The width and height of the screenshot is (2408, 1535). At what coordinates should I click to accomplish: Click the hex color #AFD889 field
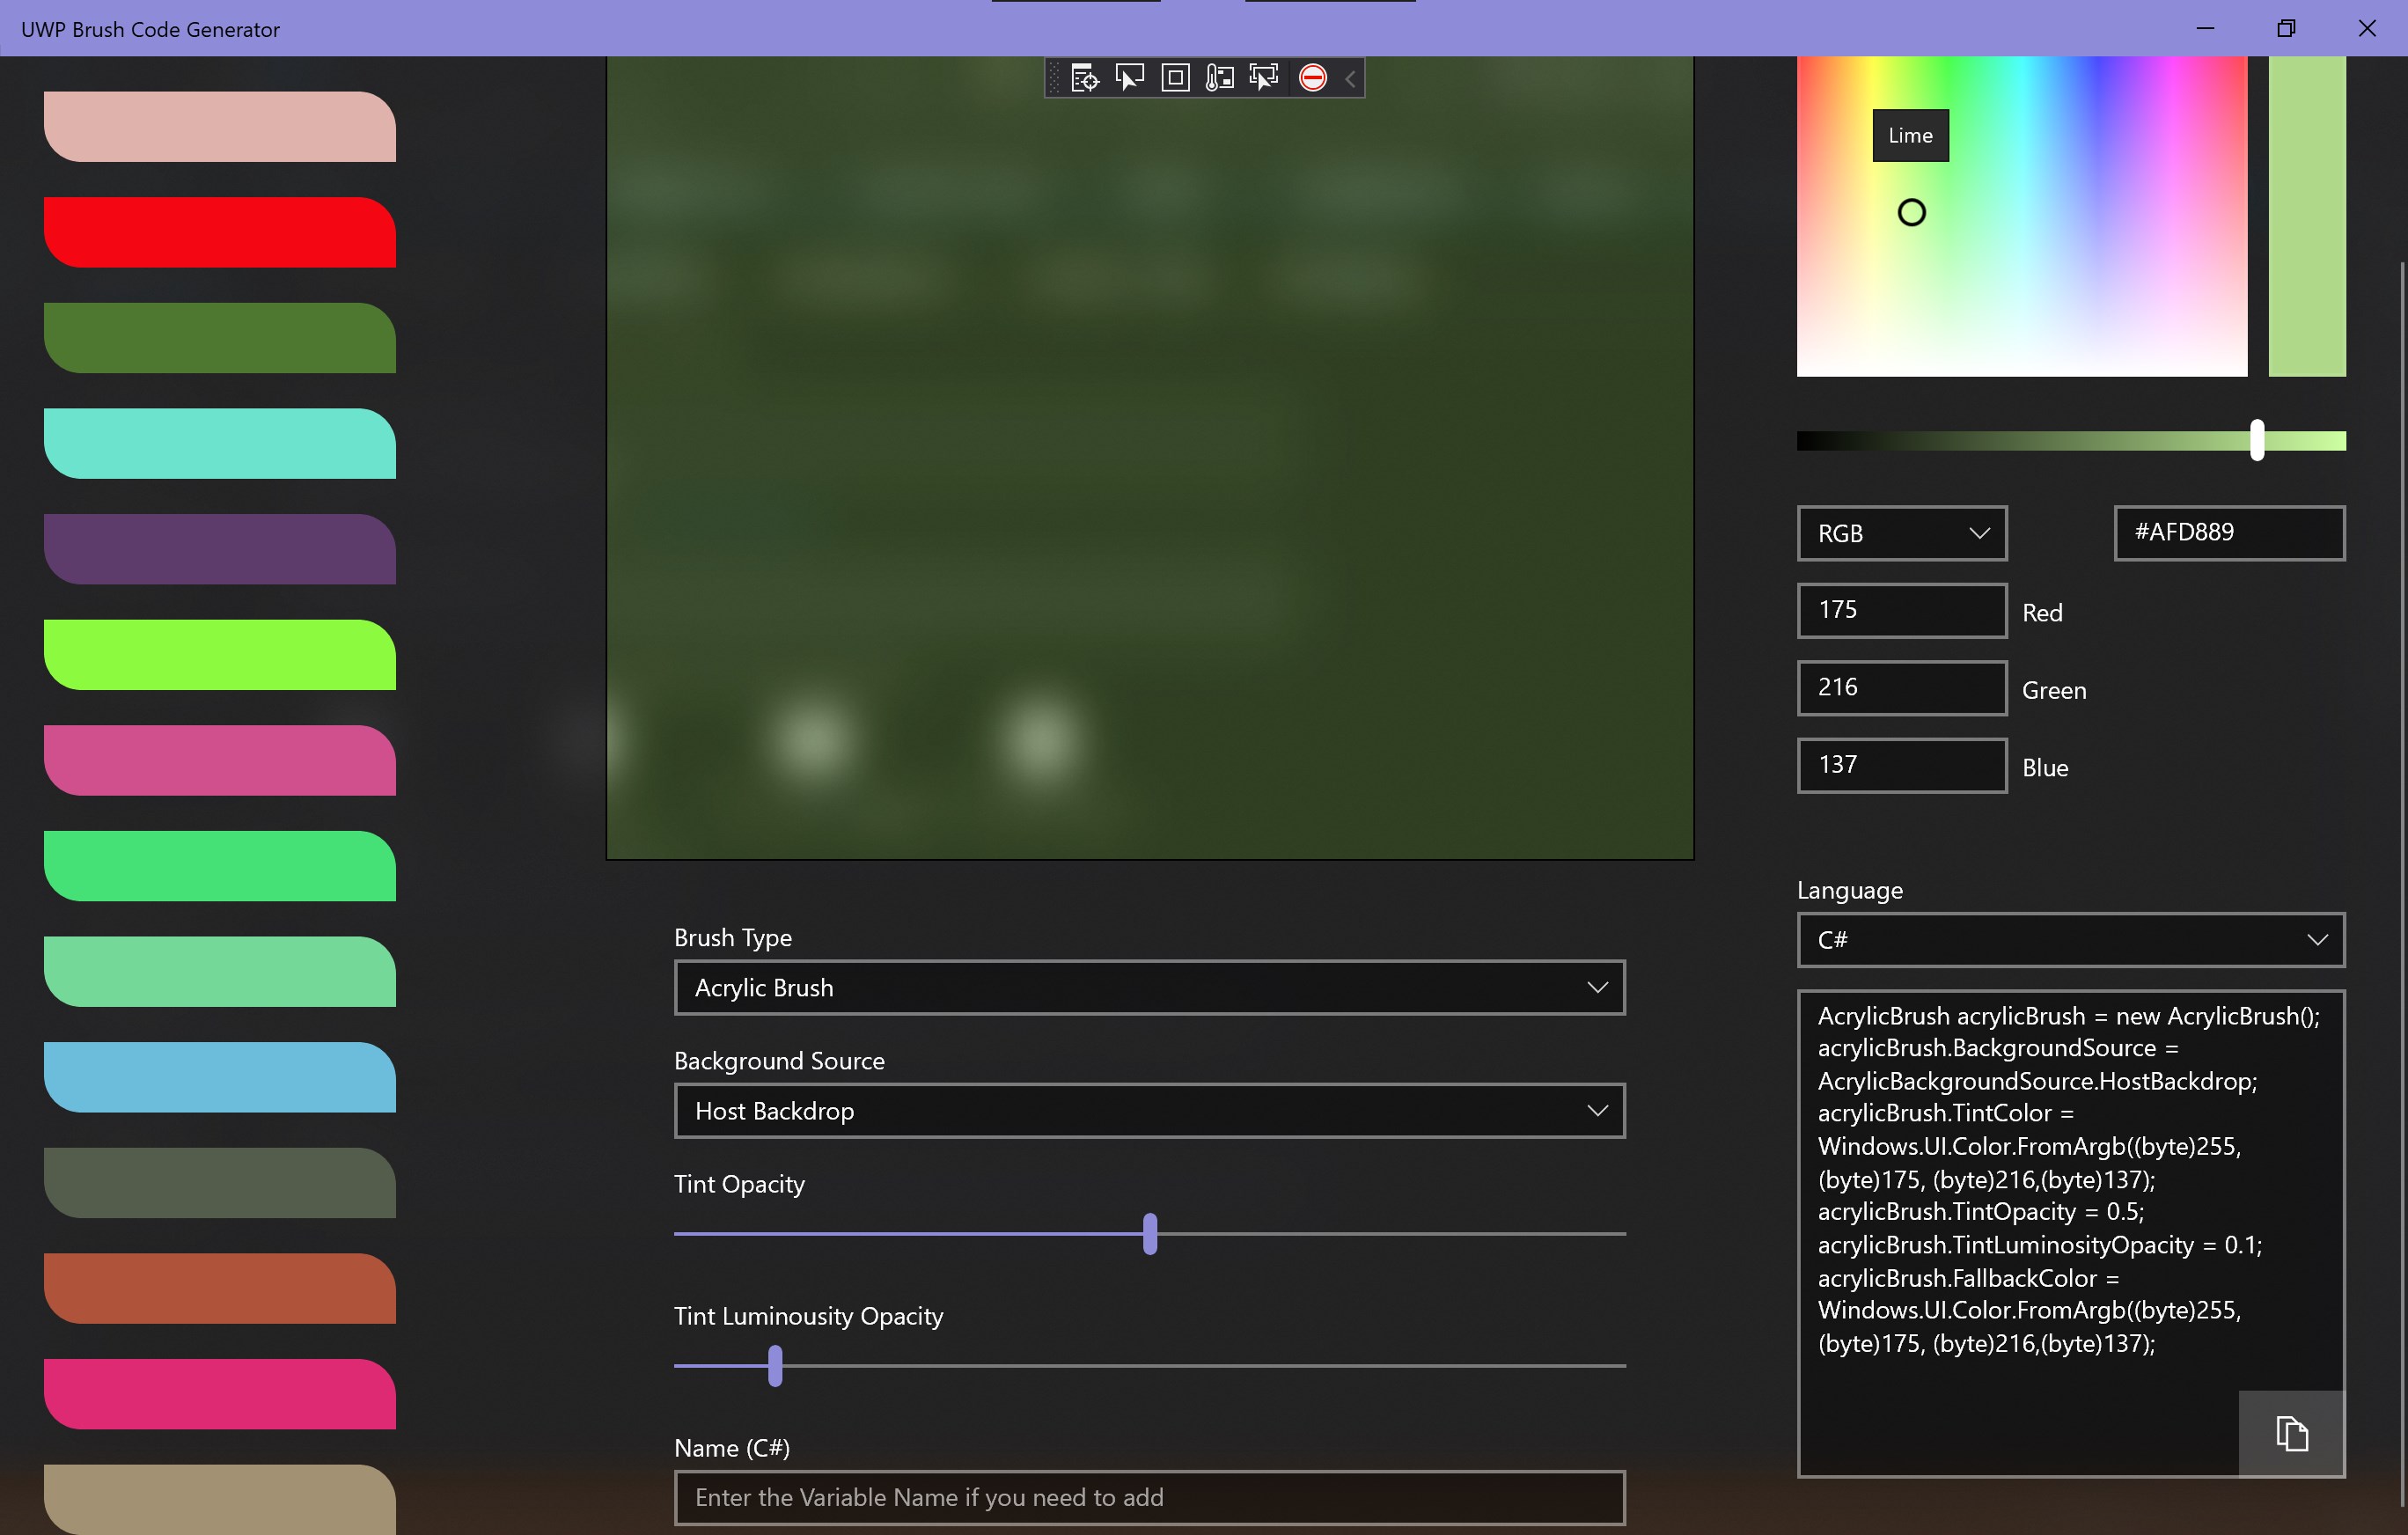2228,533
